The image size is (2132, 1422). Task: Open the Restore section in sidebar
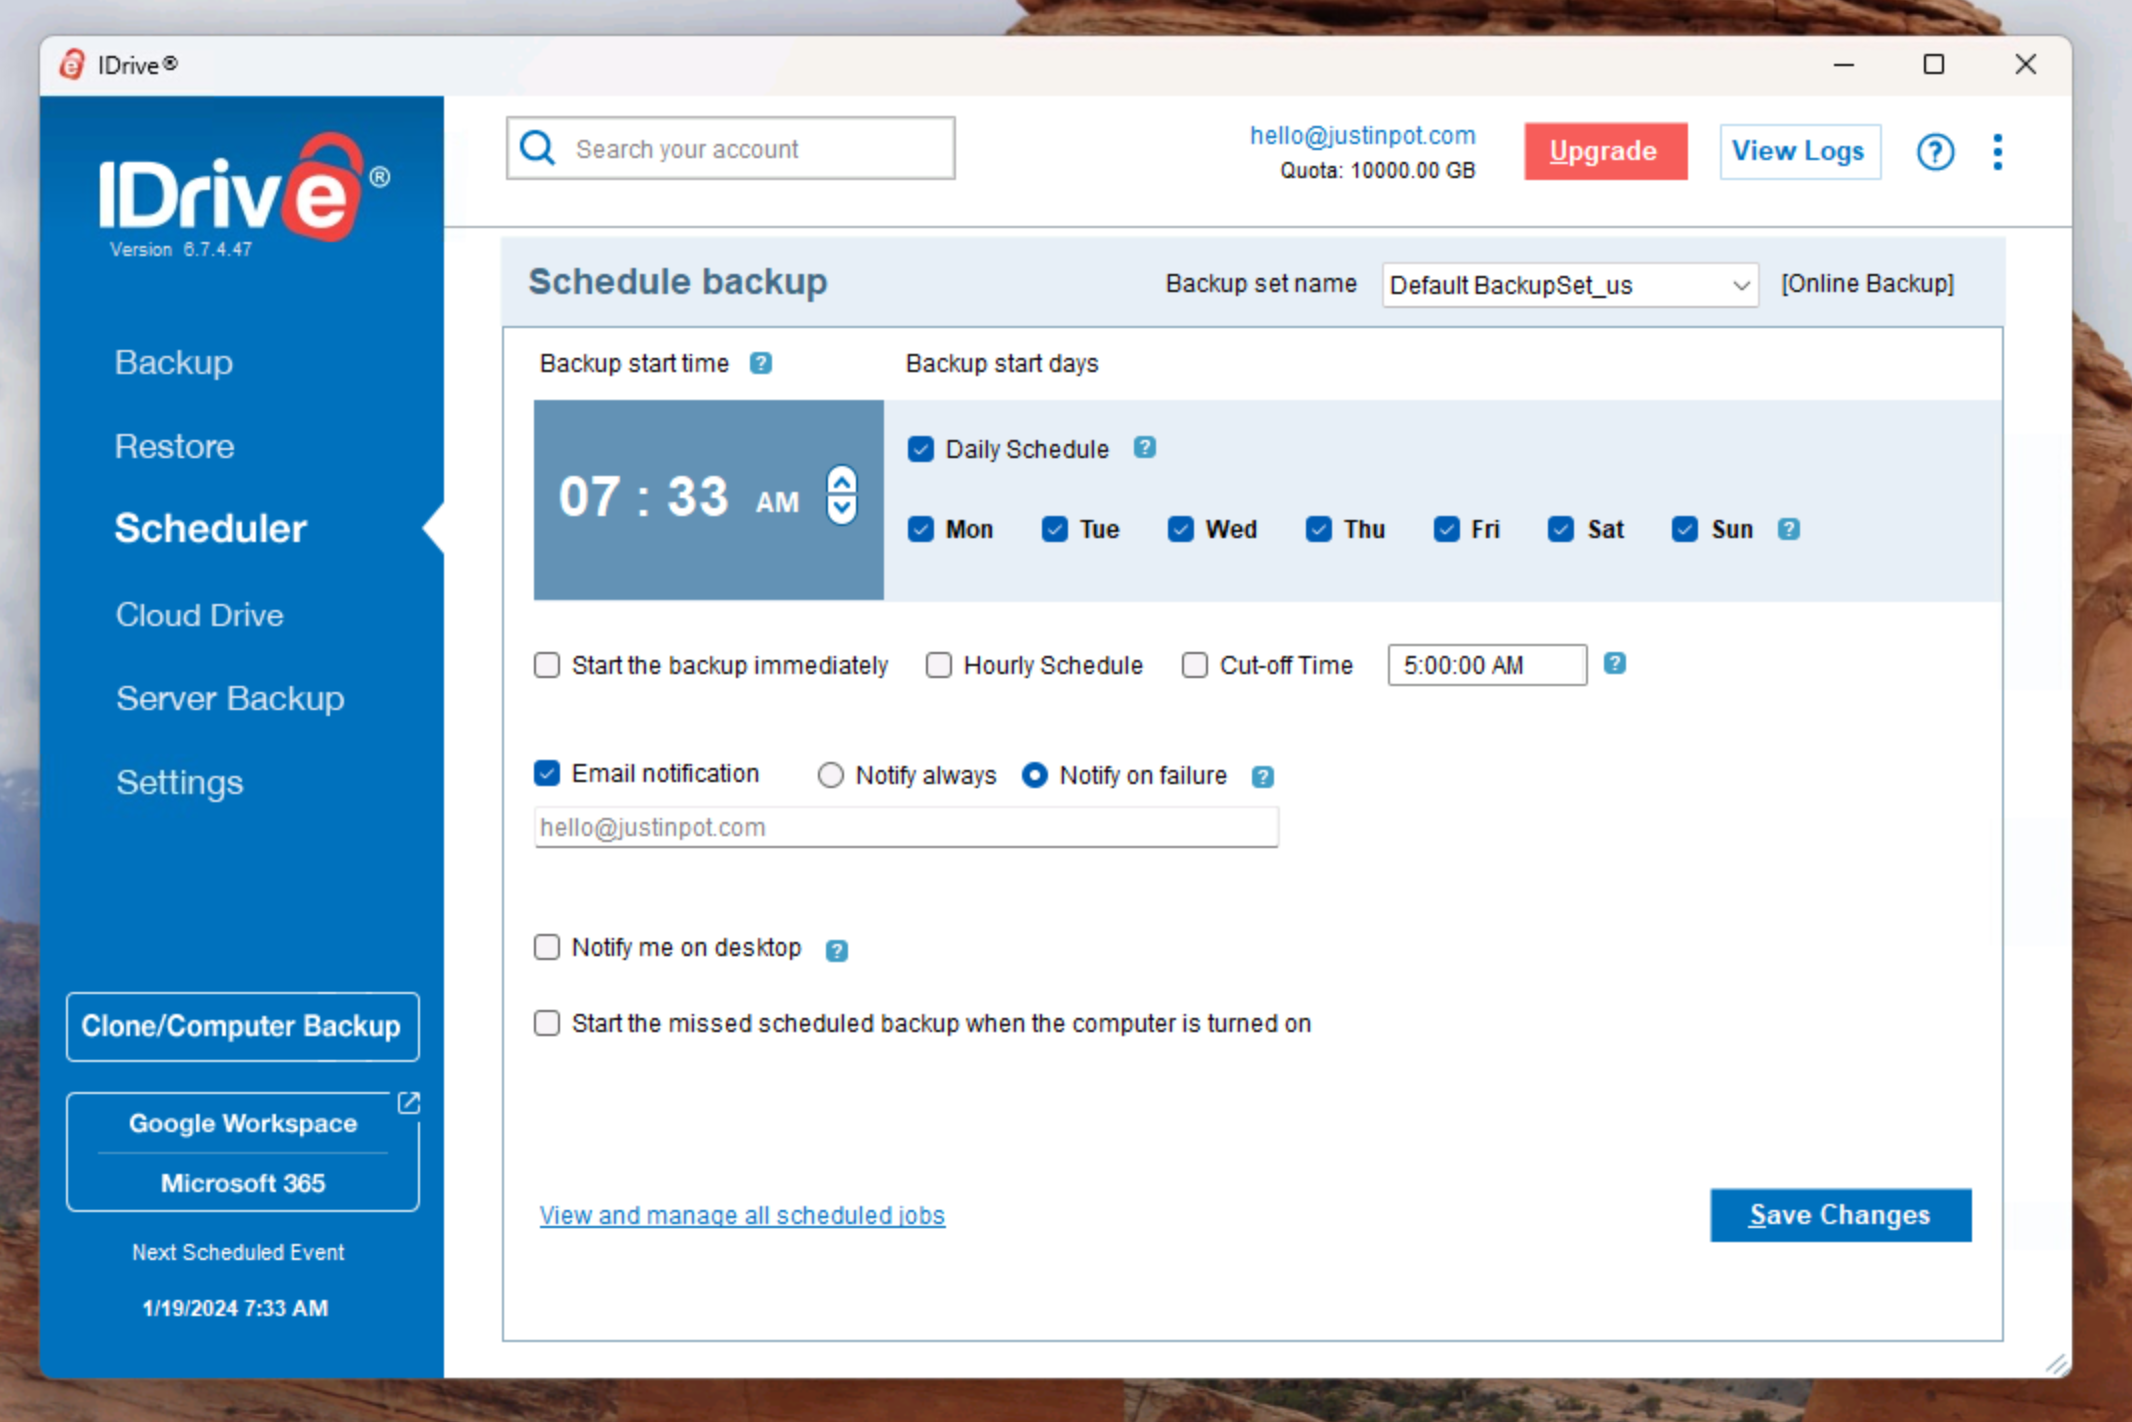tap(175, 446)
